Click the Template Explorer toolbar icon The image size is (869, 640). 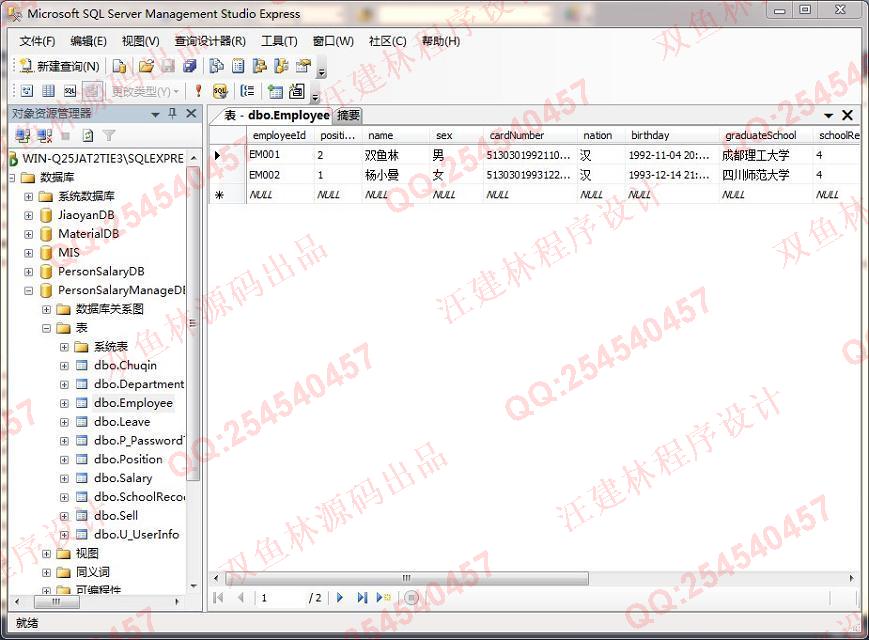[x=281, y=66]
